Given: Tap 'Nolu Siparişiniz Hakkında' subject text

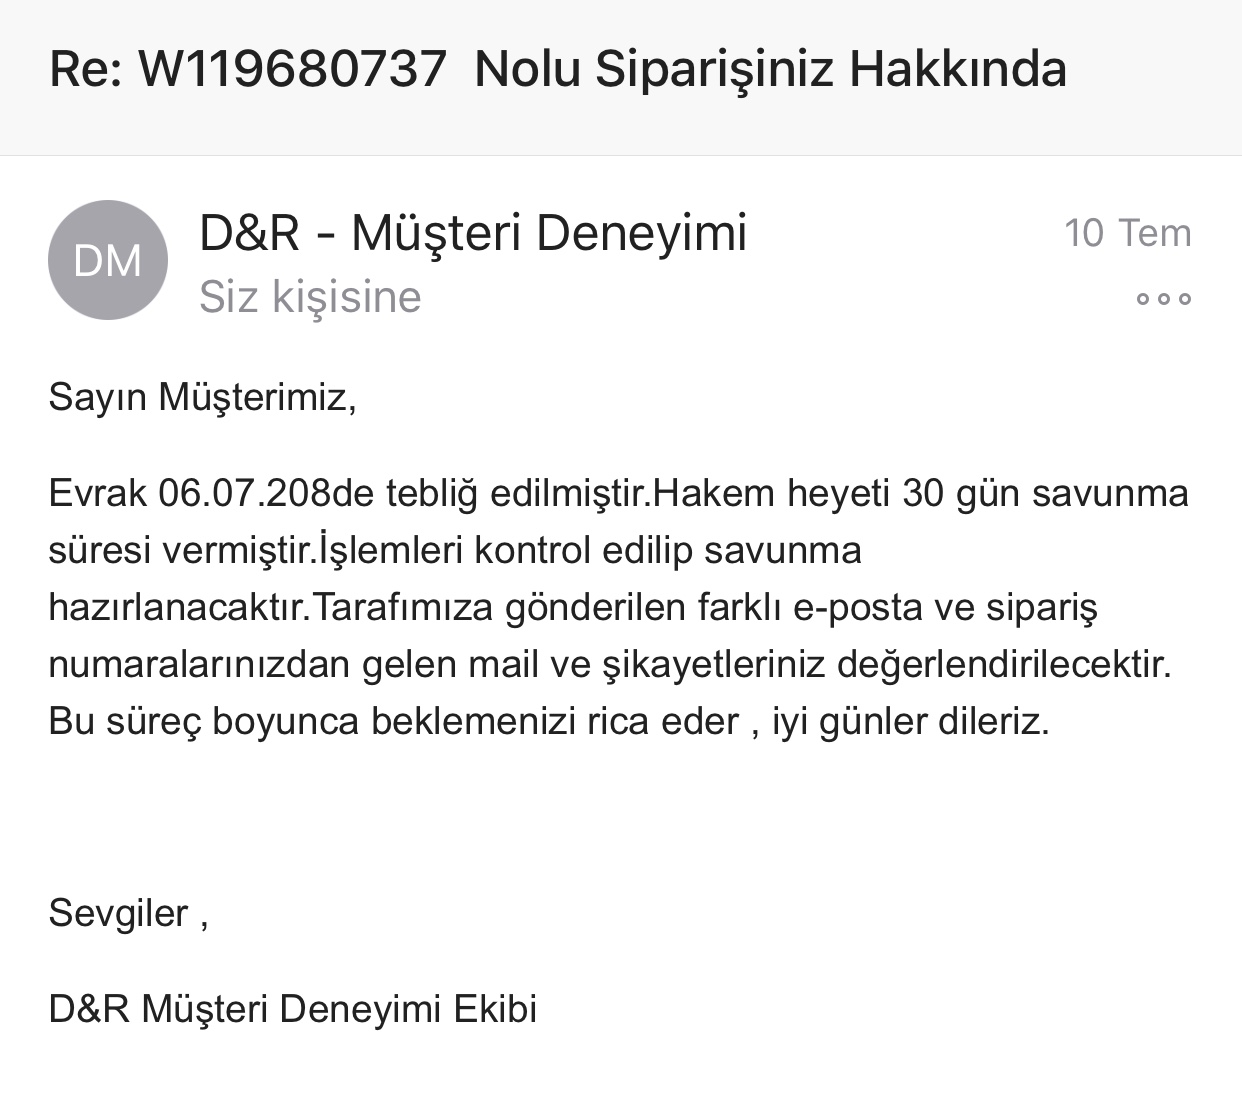Looking at the screenshot, I should [770, 70].
